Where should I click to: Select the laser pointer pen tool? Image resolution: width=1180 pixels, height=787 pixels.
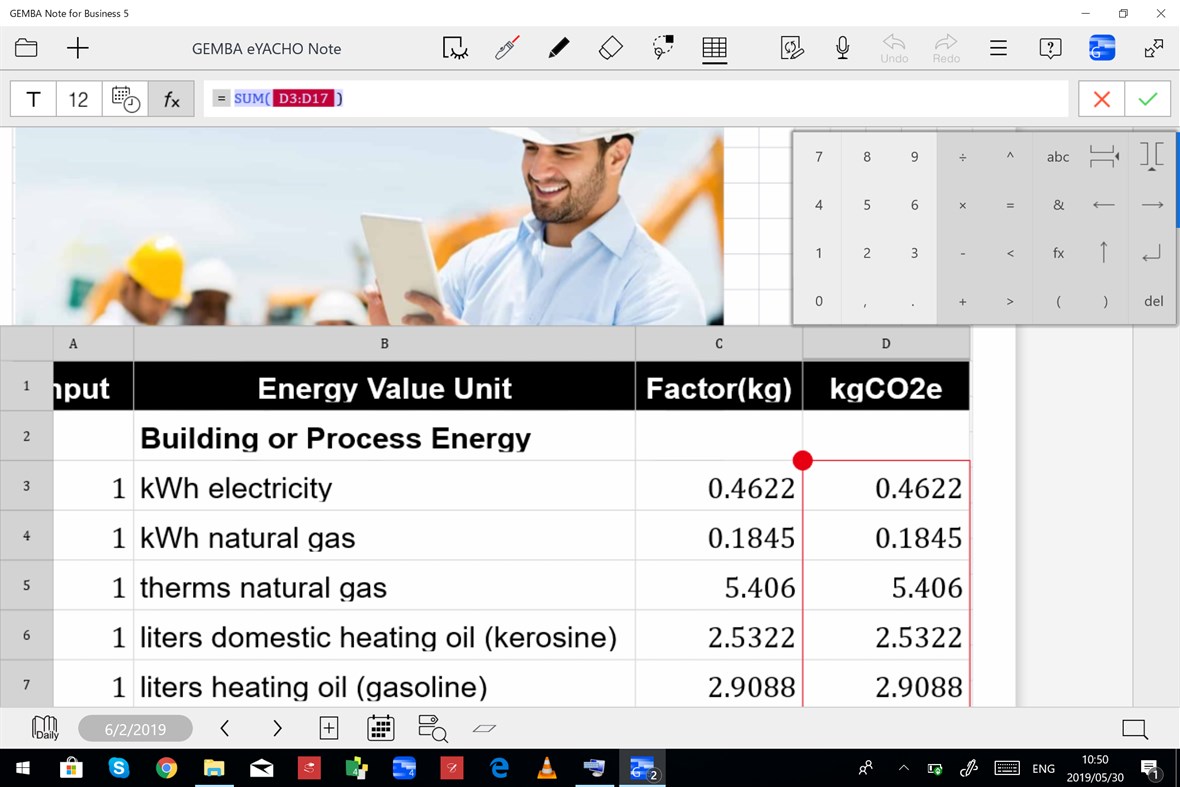[x=507, y=48]
